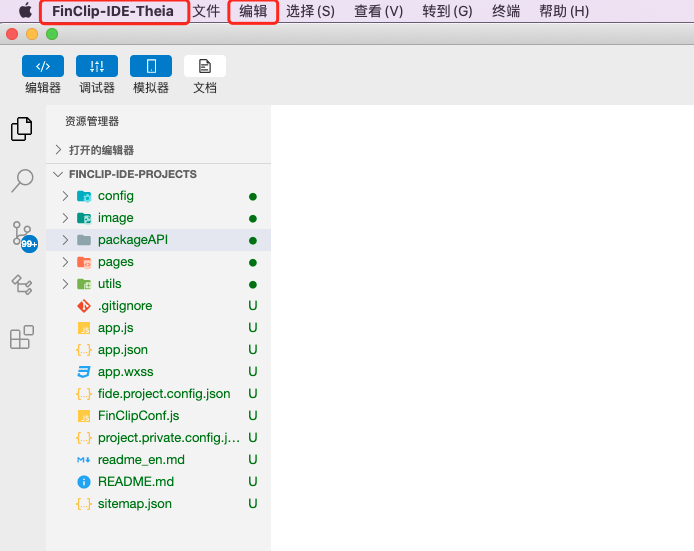The height and width of the screenshot is (551, 694).
Task: Click the .gitignore git file icon
Action: (x=84, y=306)
